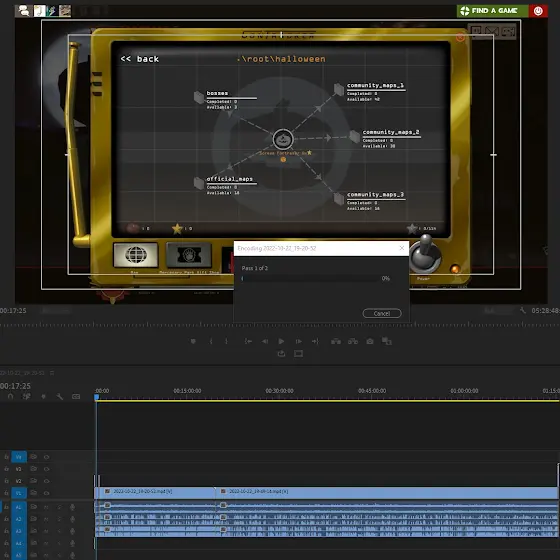Solo the A1 audio track
Screen dimensions: 560x560
[59, 508]
